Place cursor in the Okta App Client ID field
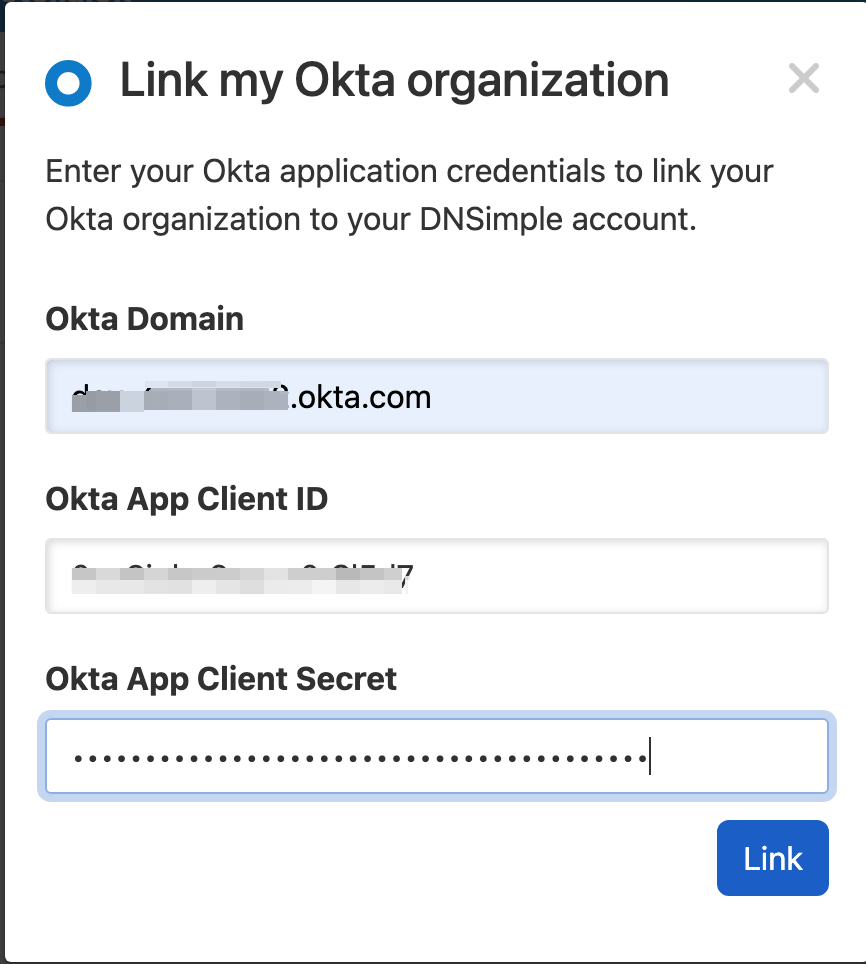This screenshot has width=866, height=964. pos(436,576)
